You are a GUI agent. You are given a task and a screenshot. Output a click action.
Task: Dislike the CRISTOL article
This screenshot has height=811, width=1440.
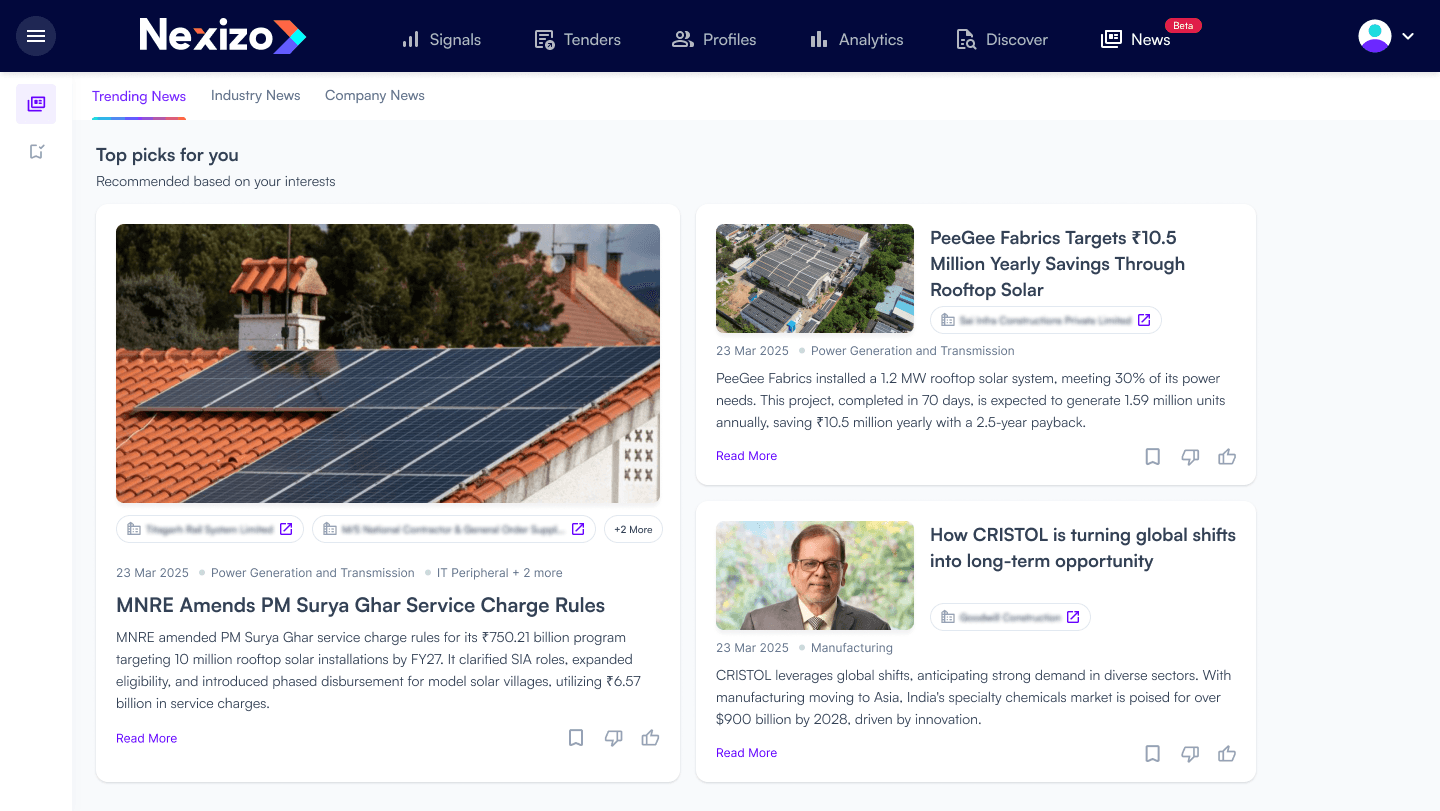click(1190, 754)
